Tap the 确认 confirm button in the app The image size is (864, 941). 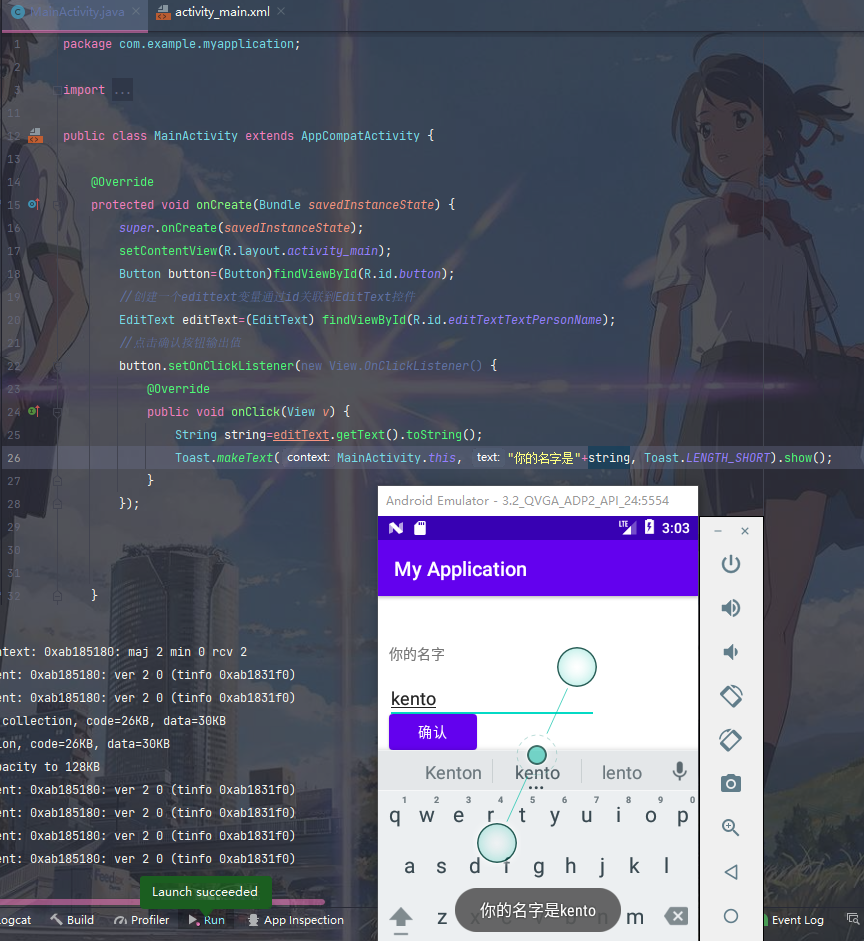pos(433,732)
